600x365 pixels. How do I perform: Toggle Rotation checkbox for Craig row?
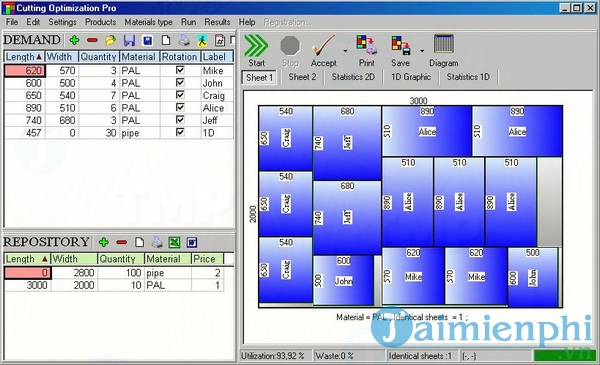[180, 95]
